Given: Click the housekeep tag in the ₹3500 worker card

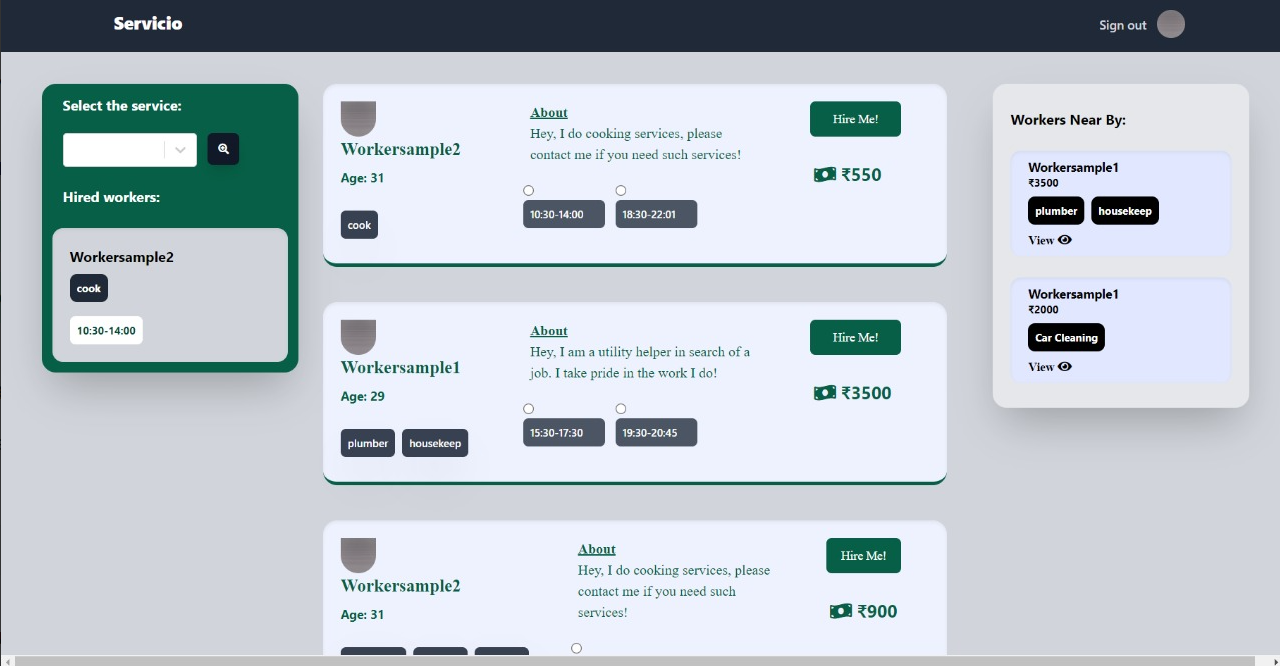Looking at the screenshot, I should click(435, 443).
